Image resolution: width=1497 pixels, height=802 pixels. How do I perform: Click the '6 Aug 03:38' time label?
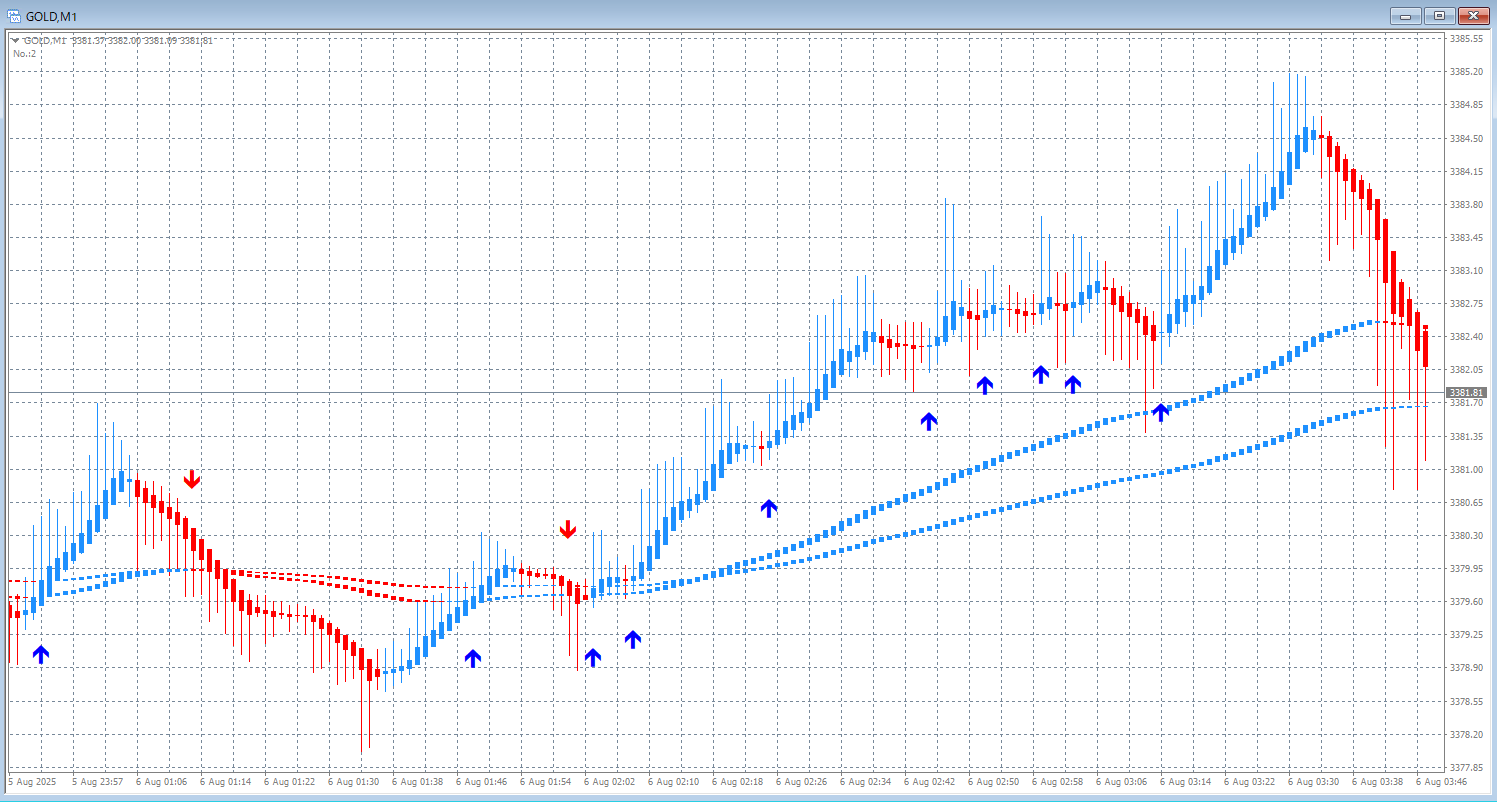tap(1377, 781)
